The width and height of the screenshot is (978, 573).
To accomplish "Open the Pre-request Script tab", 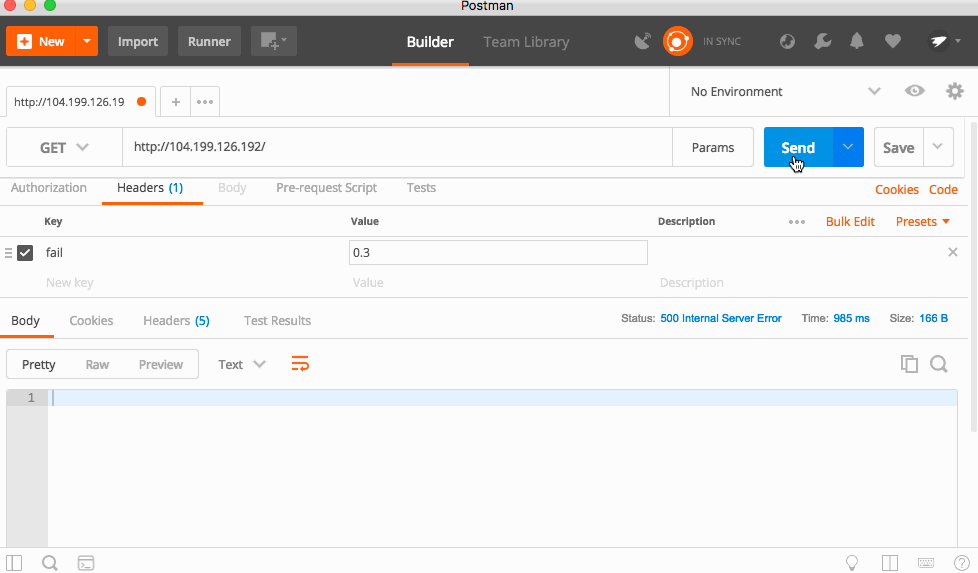I will [x=326, y=188].
